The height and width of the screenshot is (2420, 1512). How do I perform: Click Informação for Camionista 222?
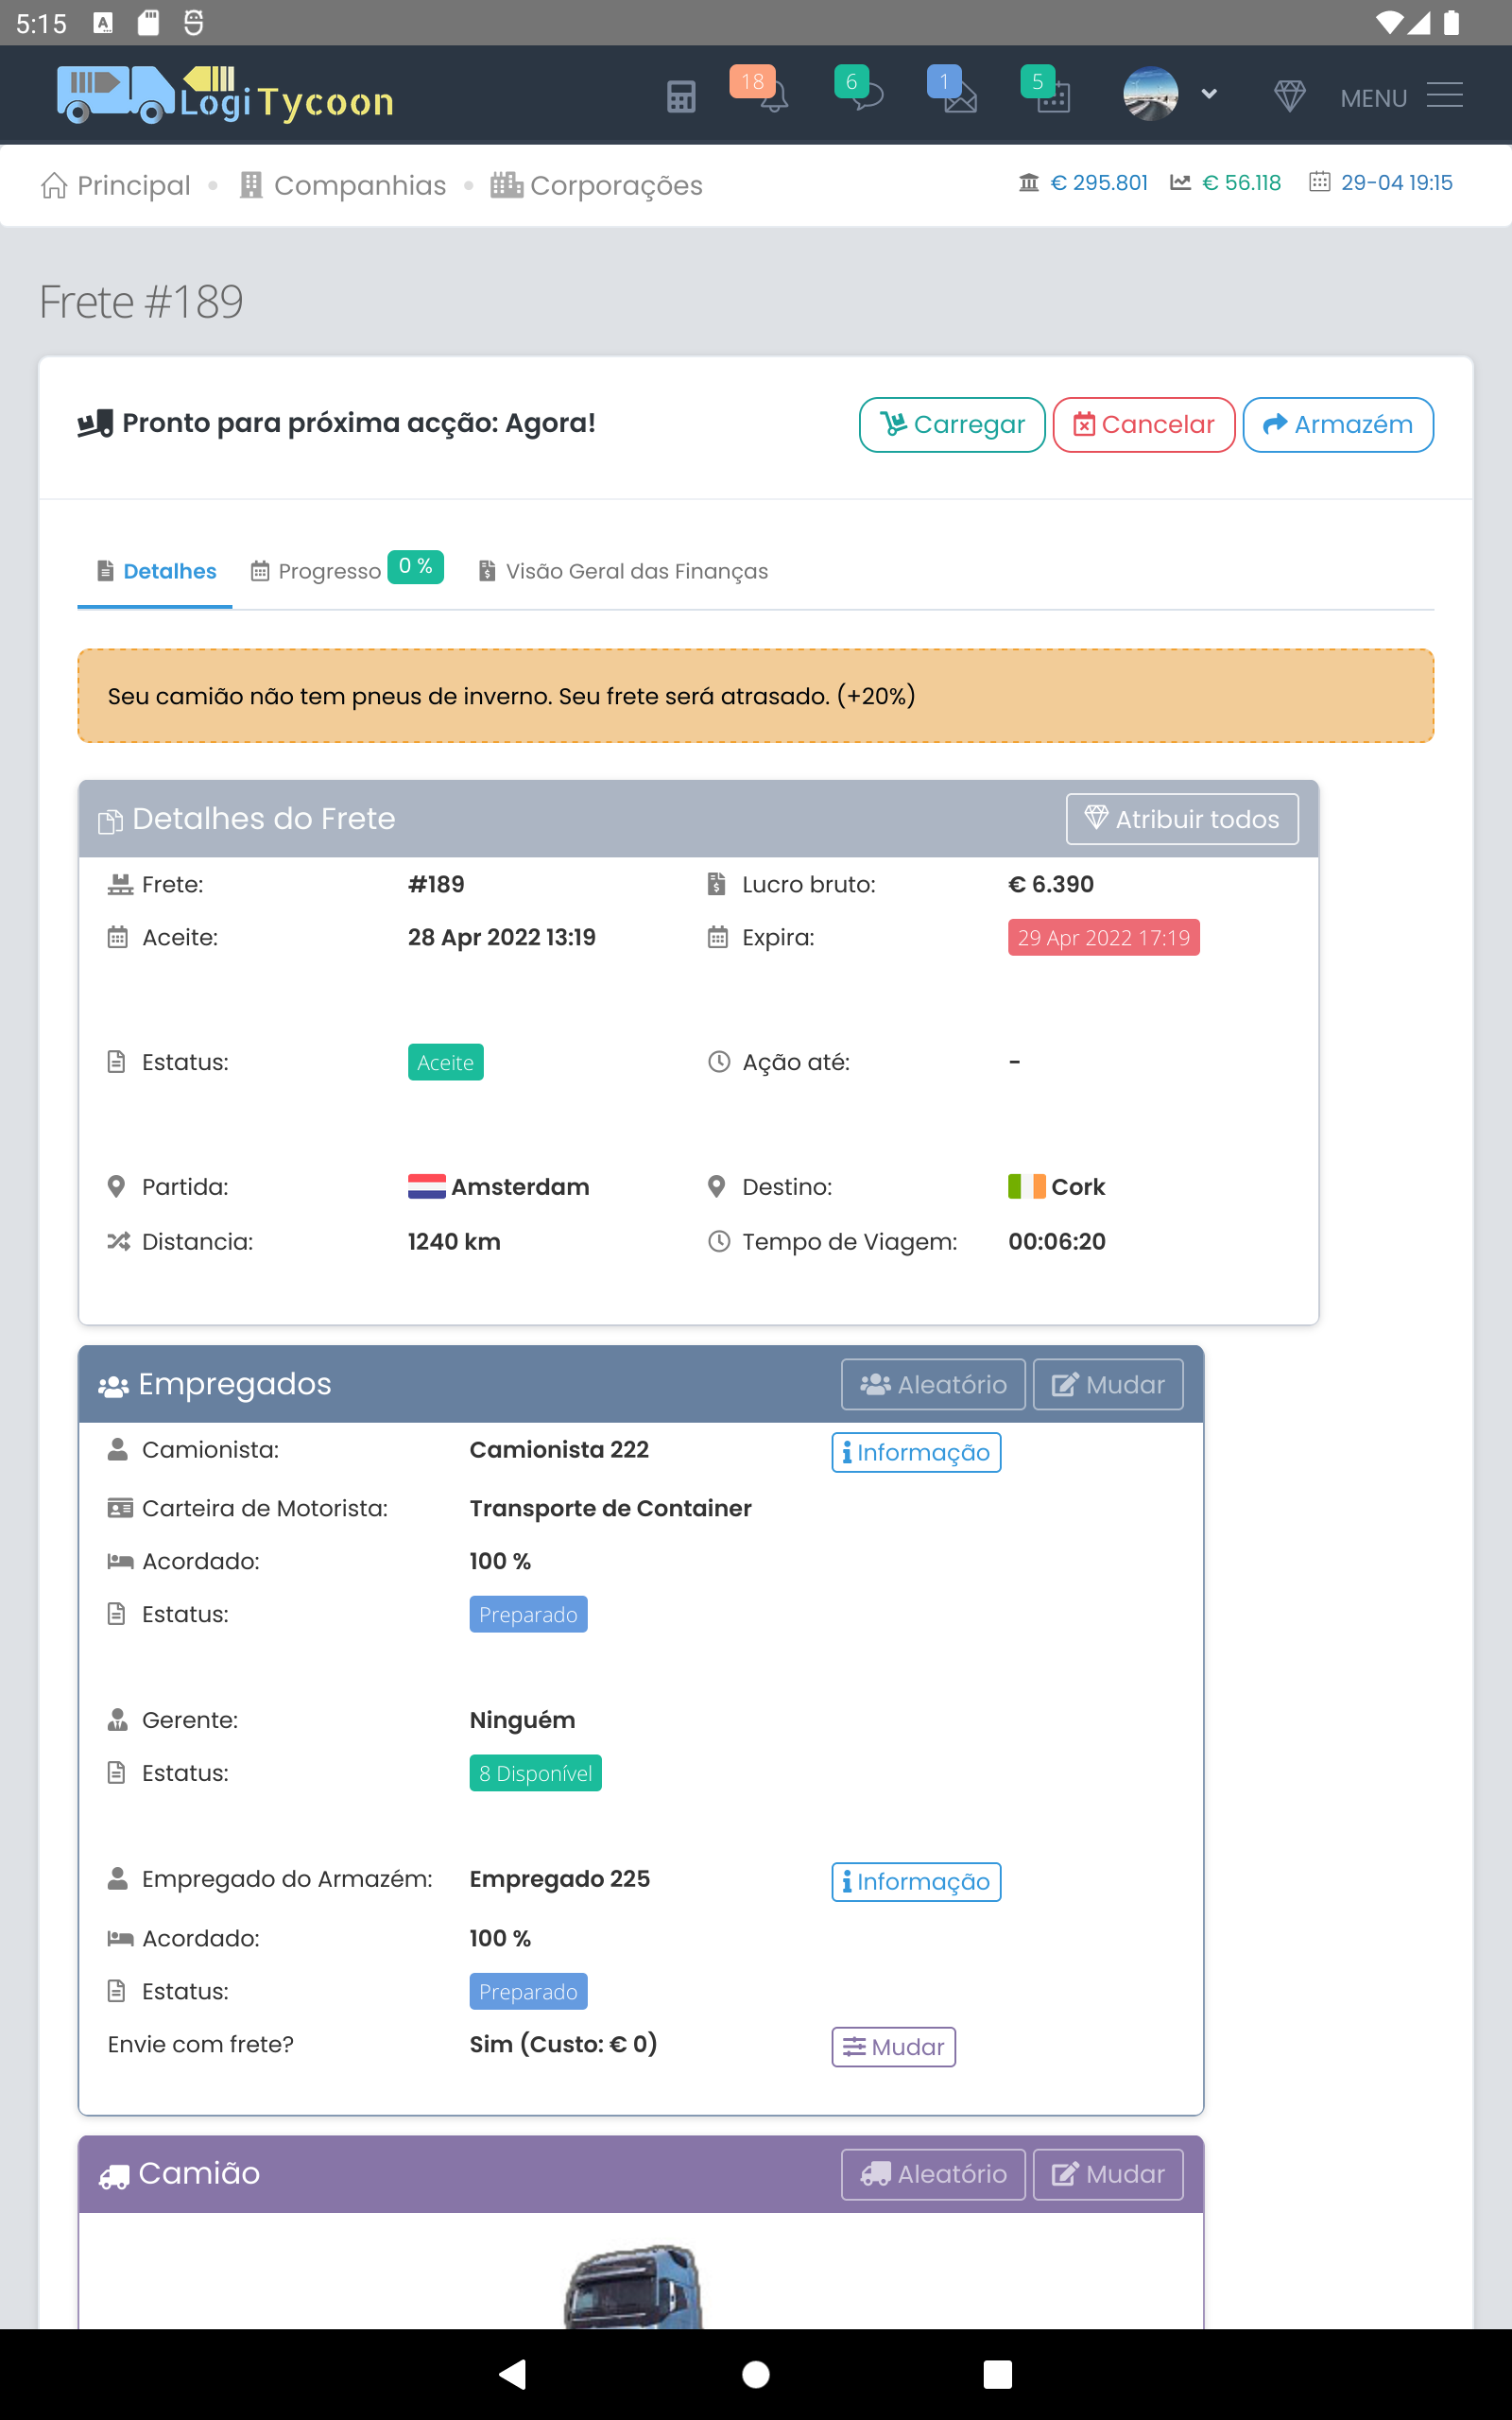915,1452
